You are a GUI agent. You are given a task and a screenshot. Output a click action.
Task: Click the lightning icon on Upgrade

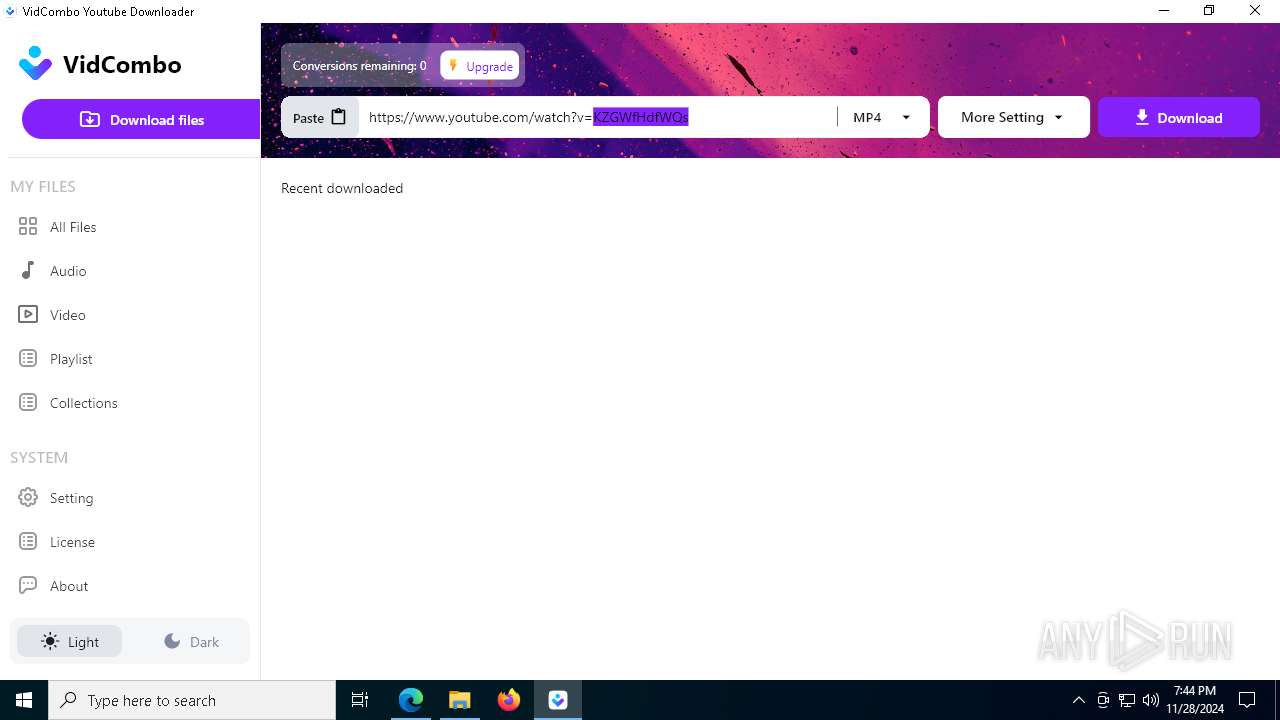[x=454, y=66]
